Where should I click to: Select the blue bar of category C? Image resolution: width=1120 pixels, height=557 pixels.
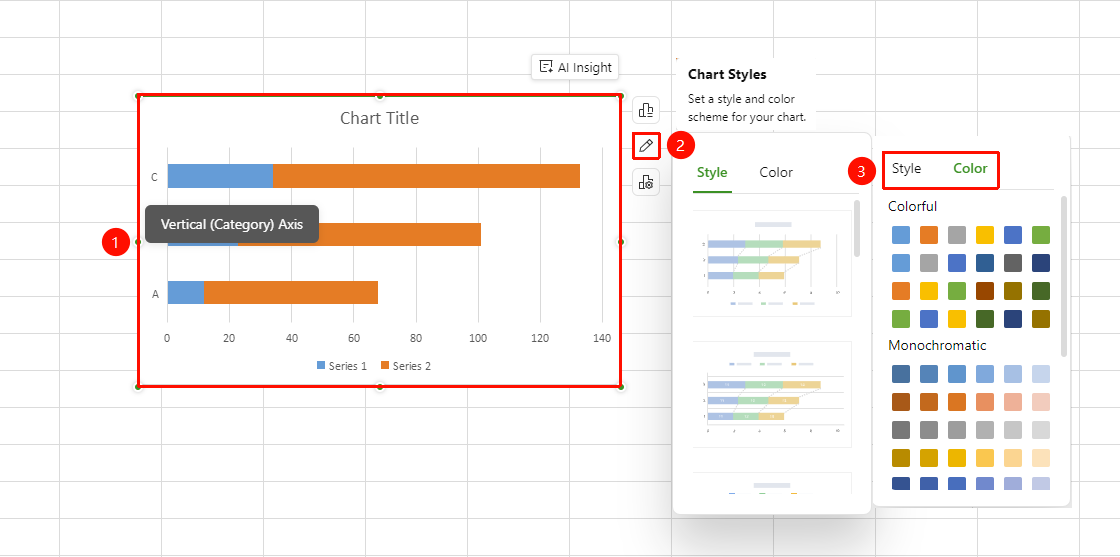(220, 176)
